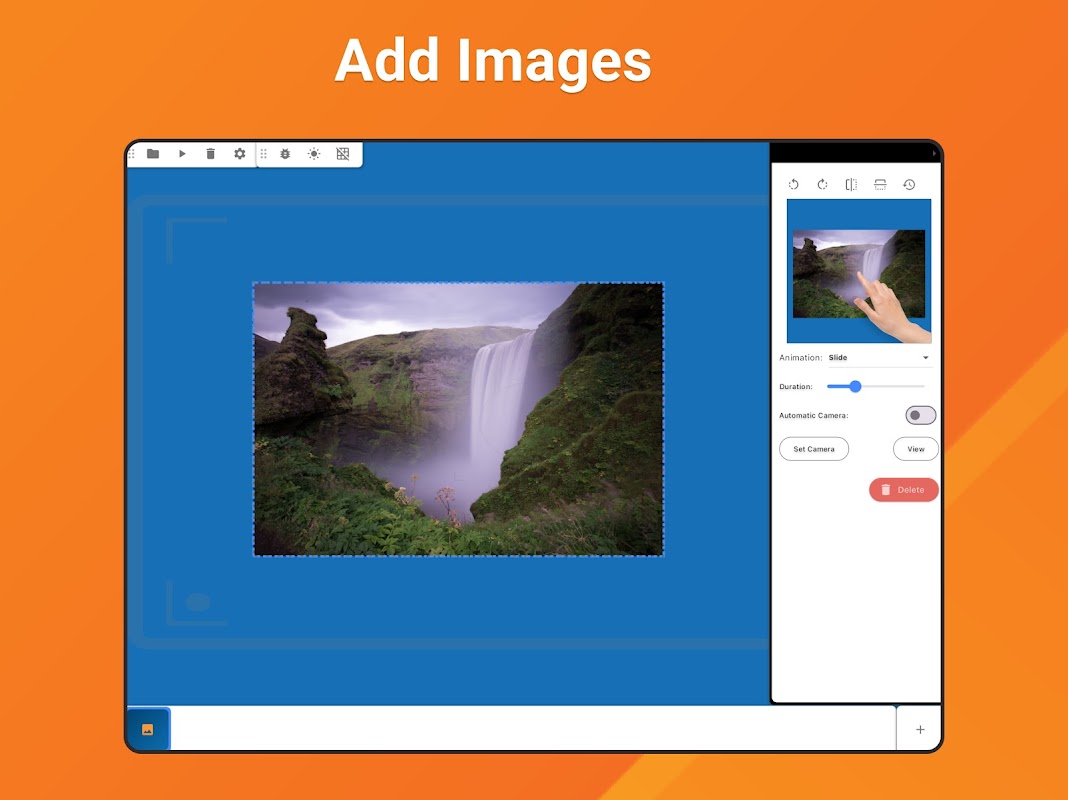Flip the image horizontally
The image size is (1068, 800).
851,185
